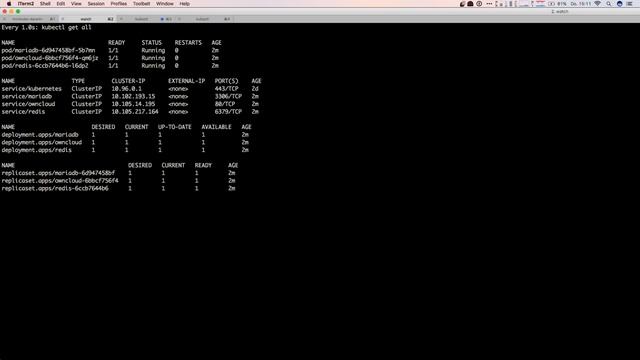
Task: Click replicaset.apps/mariadb-6d947458bf row name
Action: pos(58,173)
